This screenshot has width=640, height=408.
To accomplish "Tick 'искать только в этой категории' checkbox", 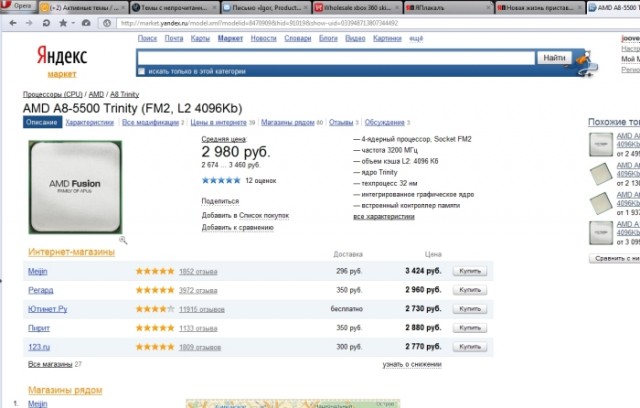I will [141, 71].
